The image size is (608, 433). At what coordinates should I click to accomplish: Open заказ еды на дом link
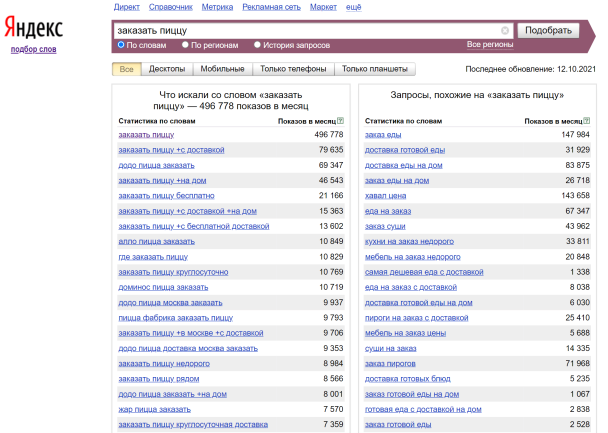(397, 180)
